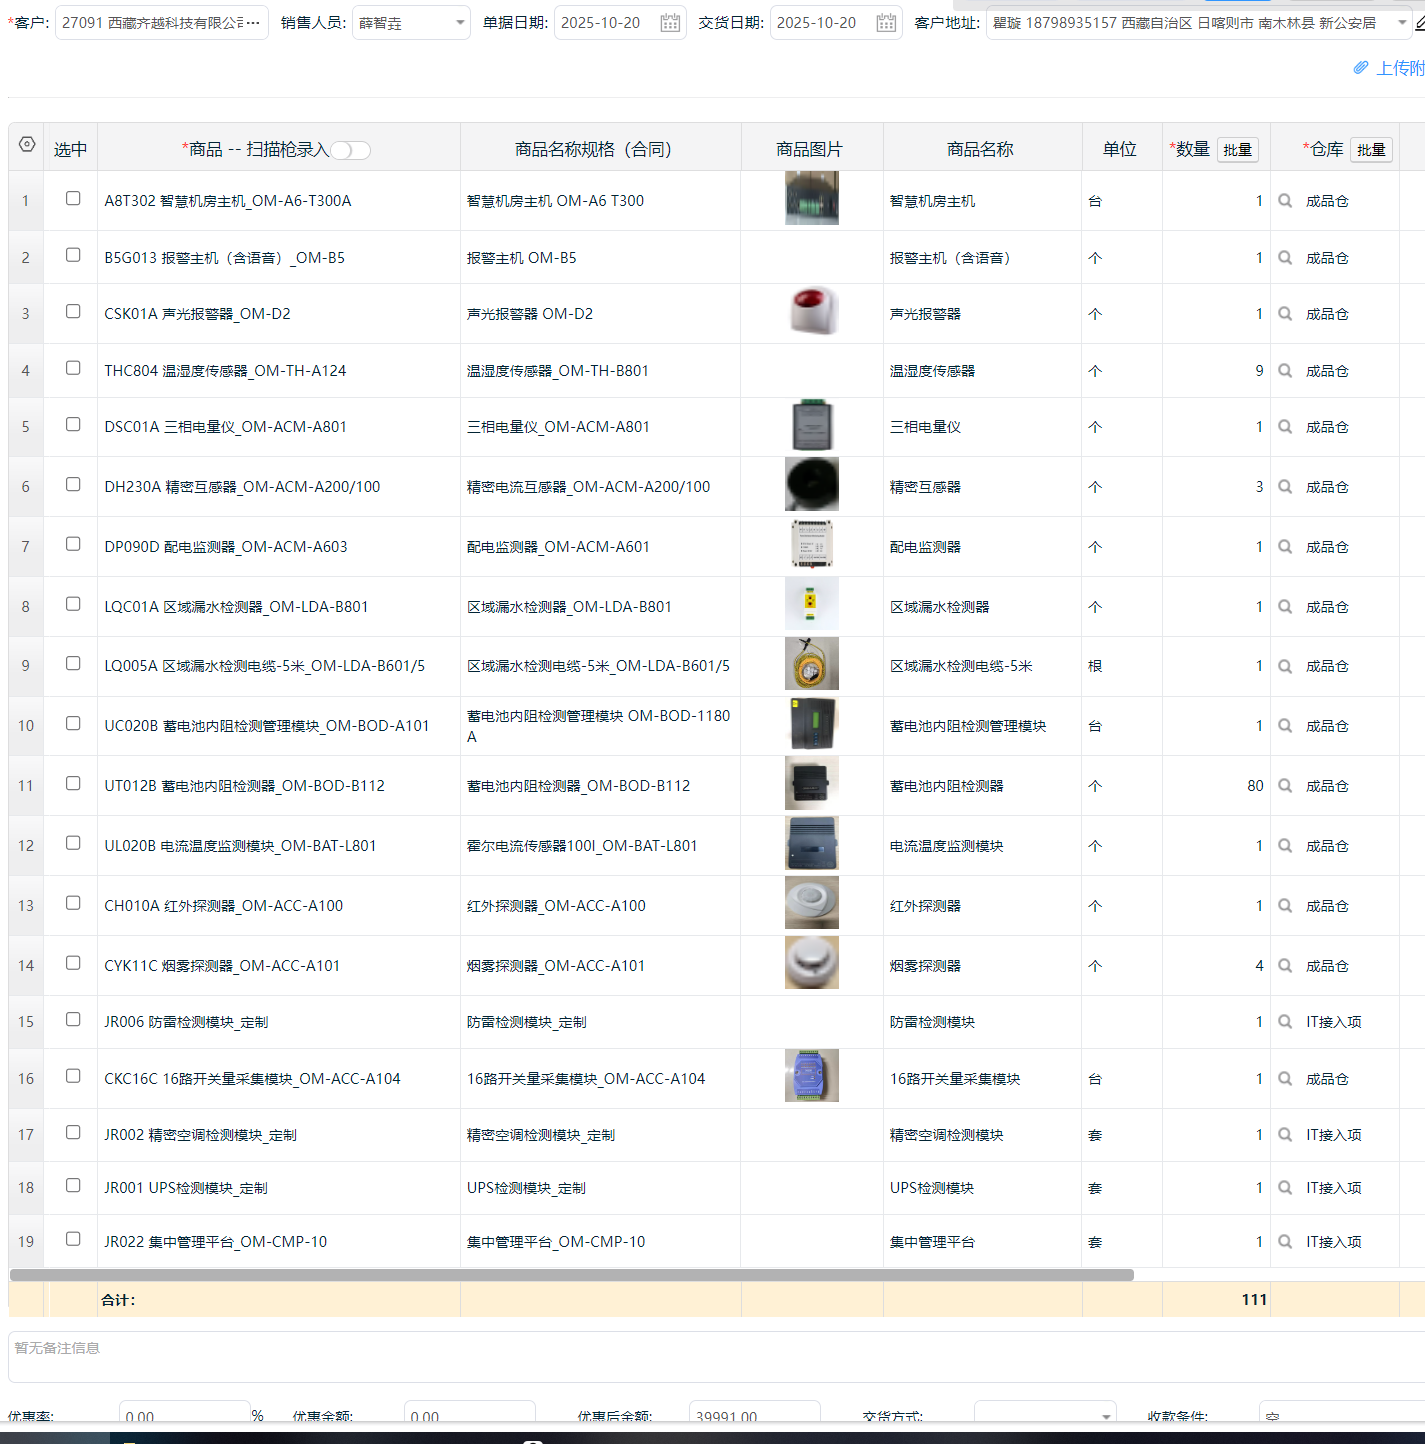Select checkbox for row 11 蓄电池内阻检测器

click(x=73, y=784)
